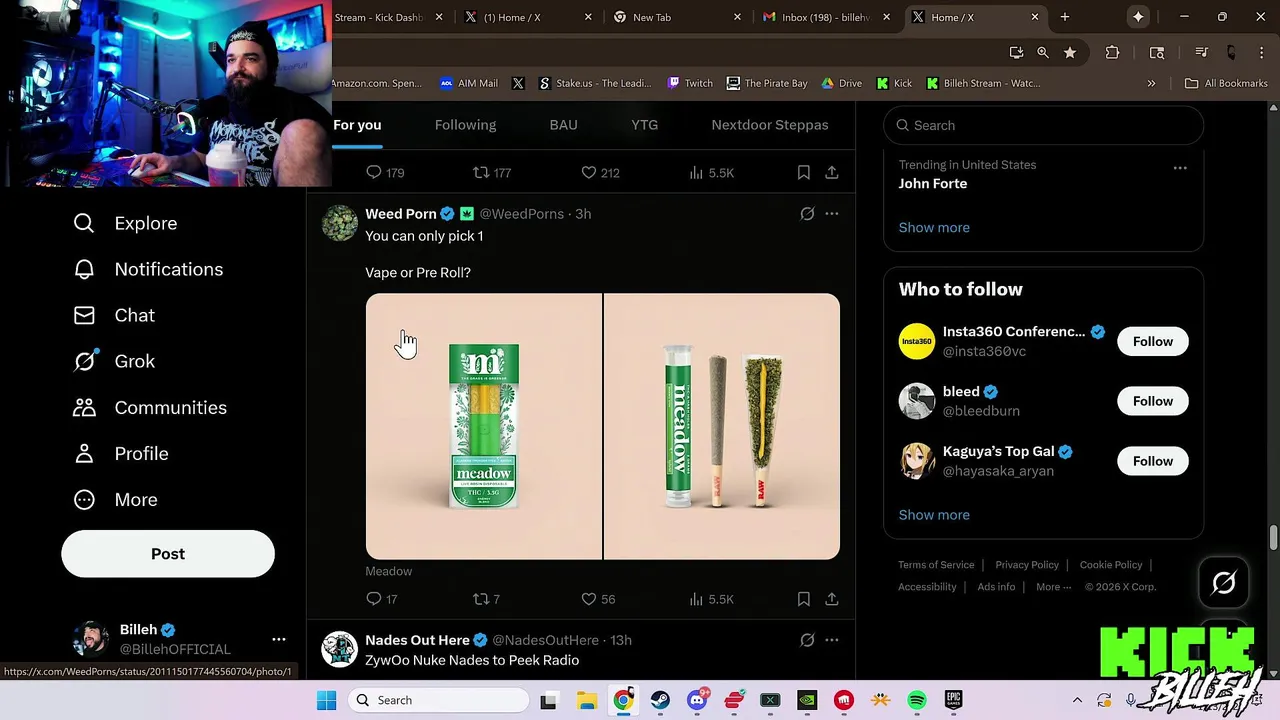The width and height of the screenshot is (1280, 720).
Task: Bookmark the Weed Porn post
Action: (803, 599)
